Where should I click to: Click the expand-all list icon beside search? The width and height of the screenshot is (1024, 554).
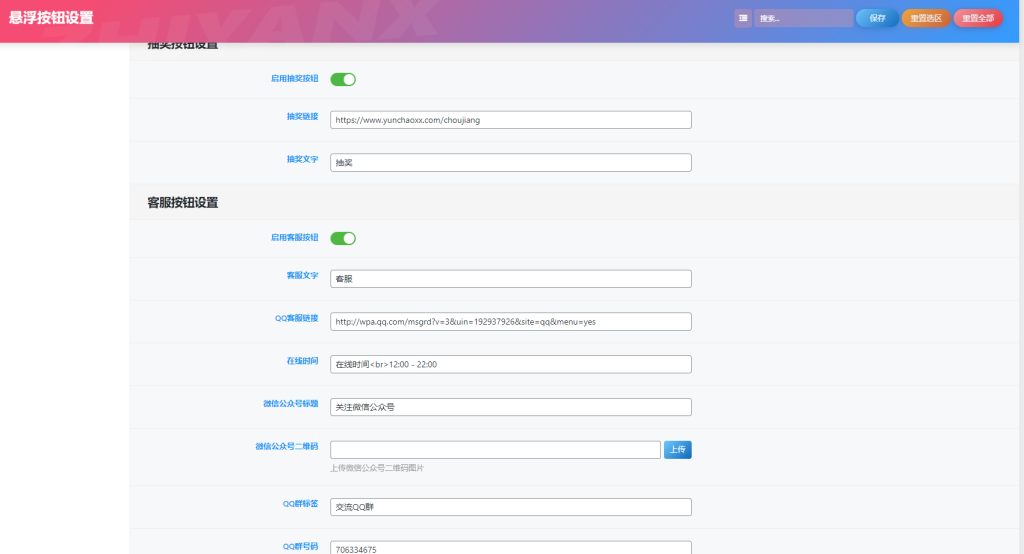coord(743,18)
